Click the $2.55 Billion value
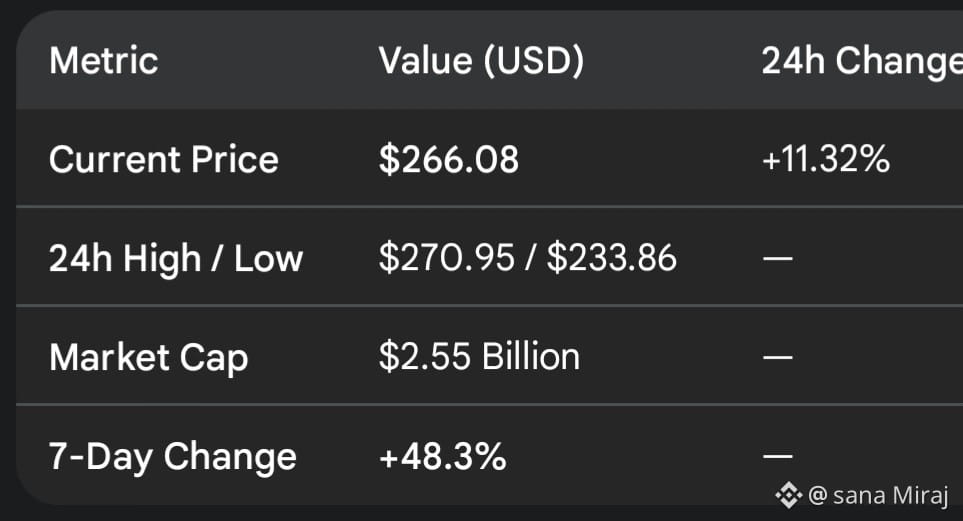This screenshot has height=521, width=963. click(479, 356)
